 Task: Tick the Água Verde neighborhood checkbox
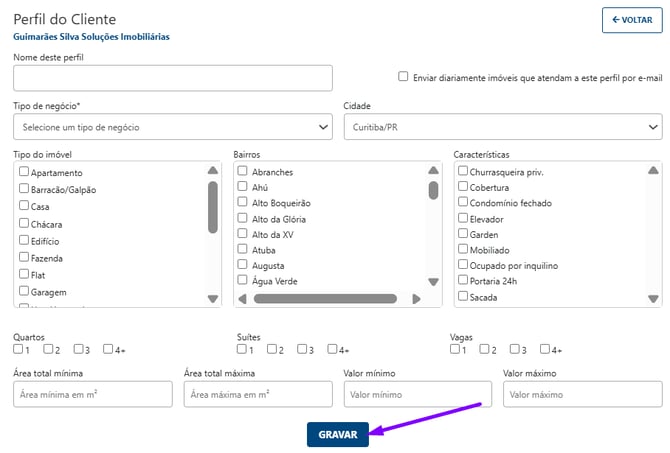242,281
